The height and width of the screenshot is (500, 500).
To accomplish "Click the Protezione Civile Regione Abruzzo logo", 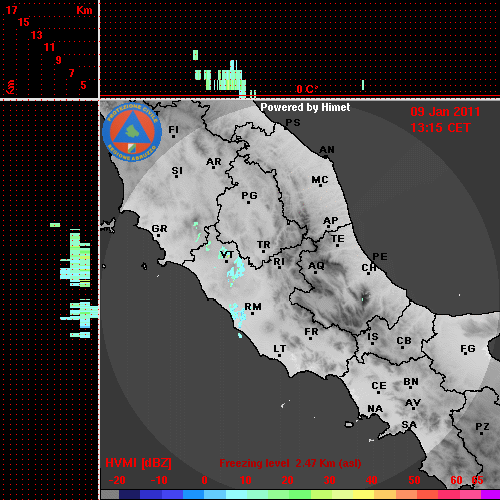I will 132,133.
